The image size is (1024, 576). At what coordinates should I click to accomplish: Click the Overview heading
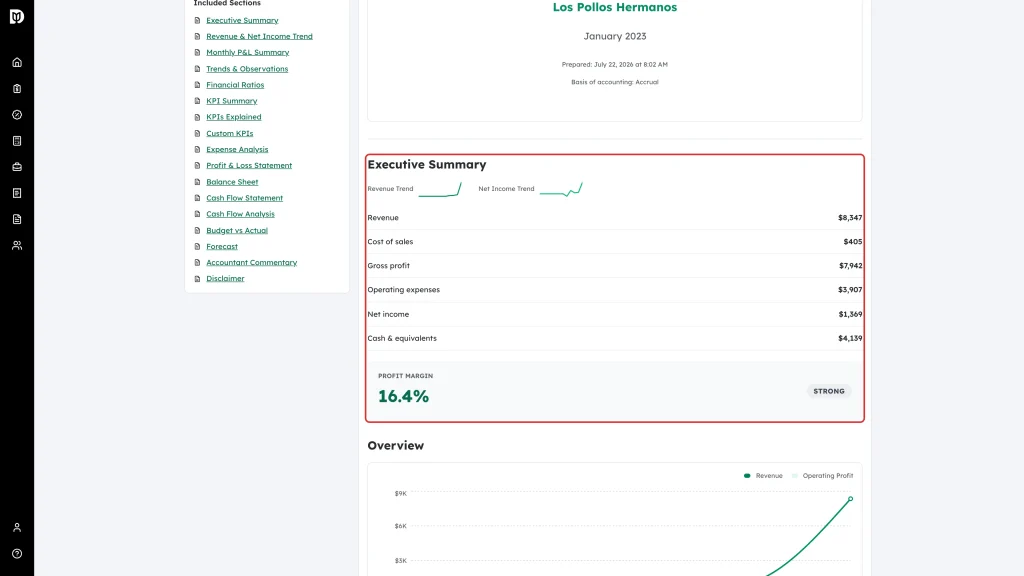pyautogui.click(x=395, y=445)
